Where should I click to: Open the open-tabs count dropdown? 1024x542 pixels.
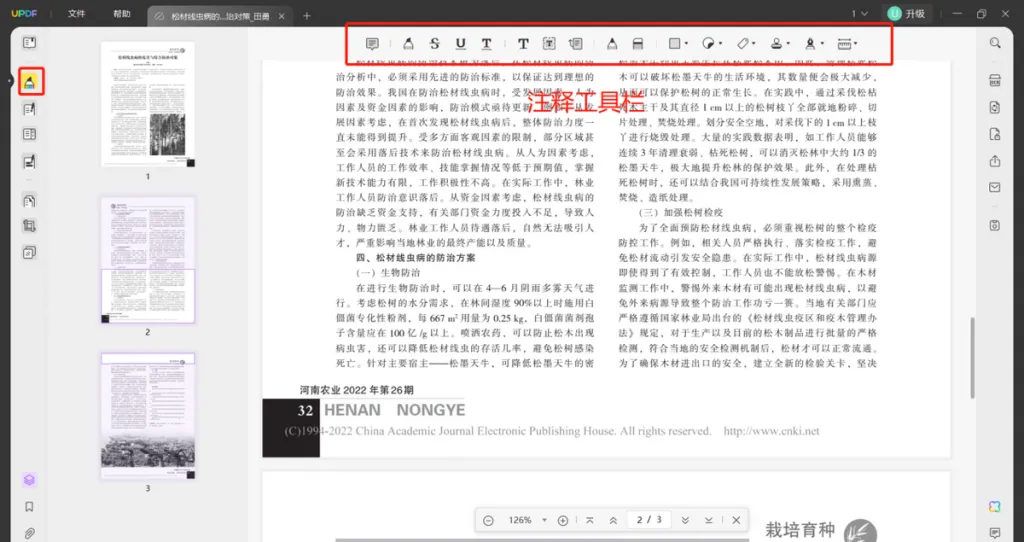click(859, 14)
